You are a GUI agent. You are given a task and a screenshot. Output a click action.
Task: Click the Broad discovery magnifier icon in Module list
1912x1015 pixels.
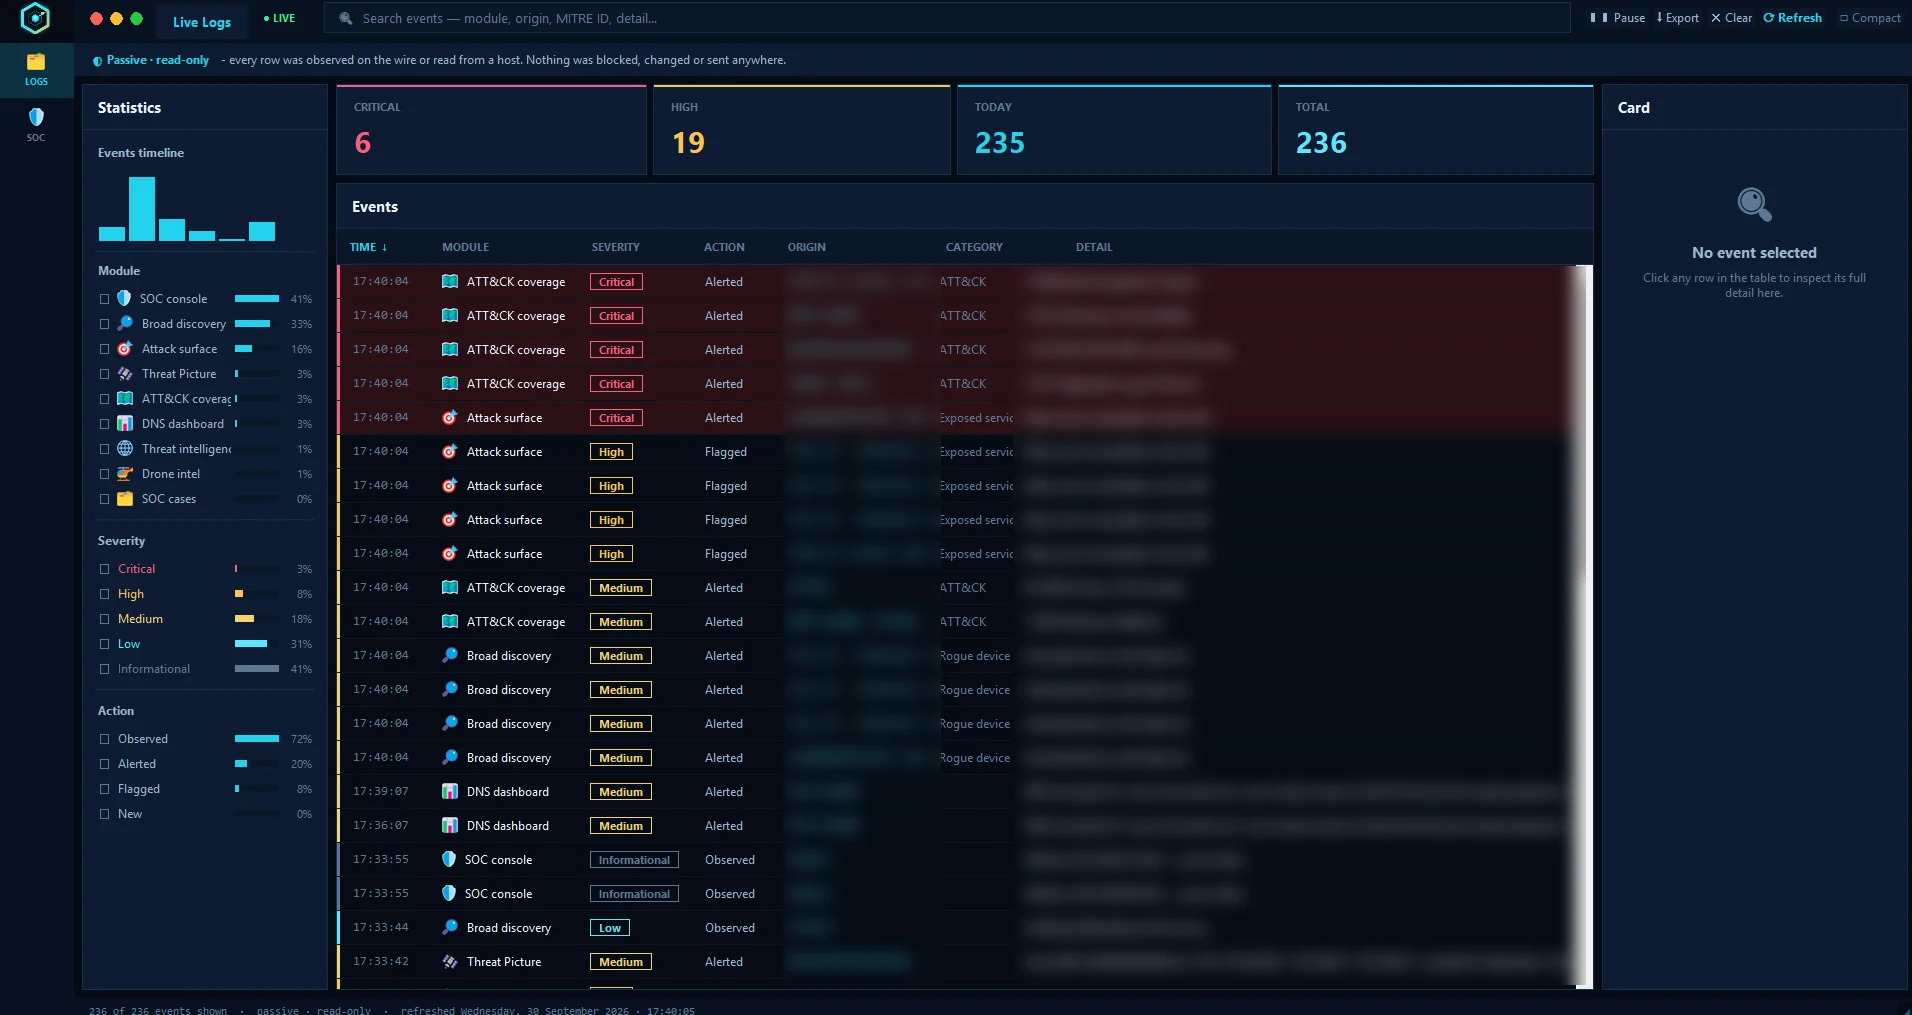(125, 323)
